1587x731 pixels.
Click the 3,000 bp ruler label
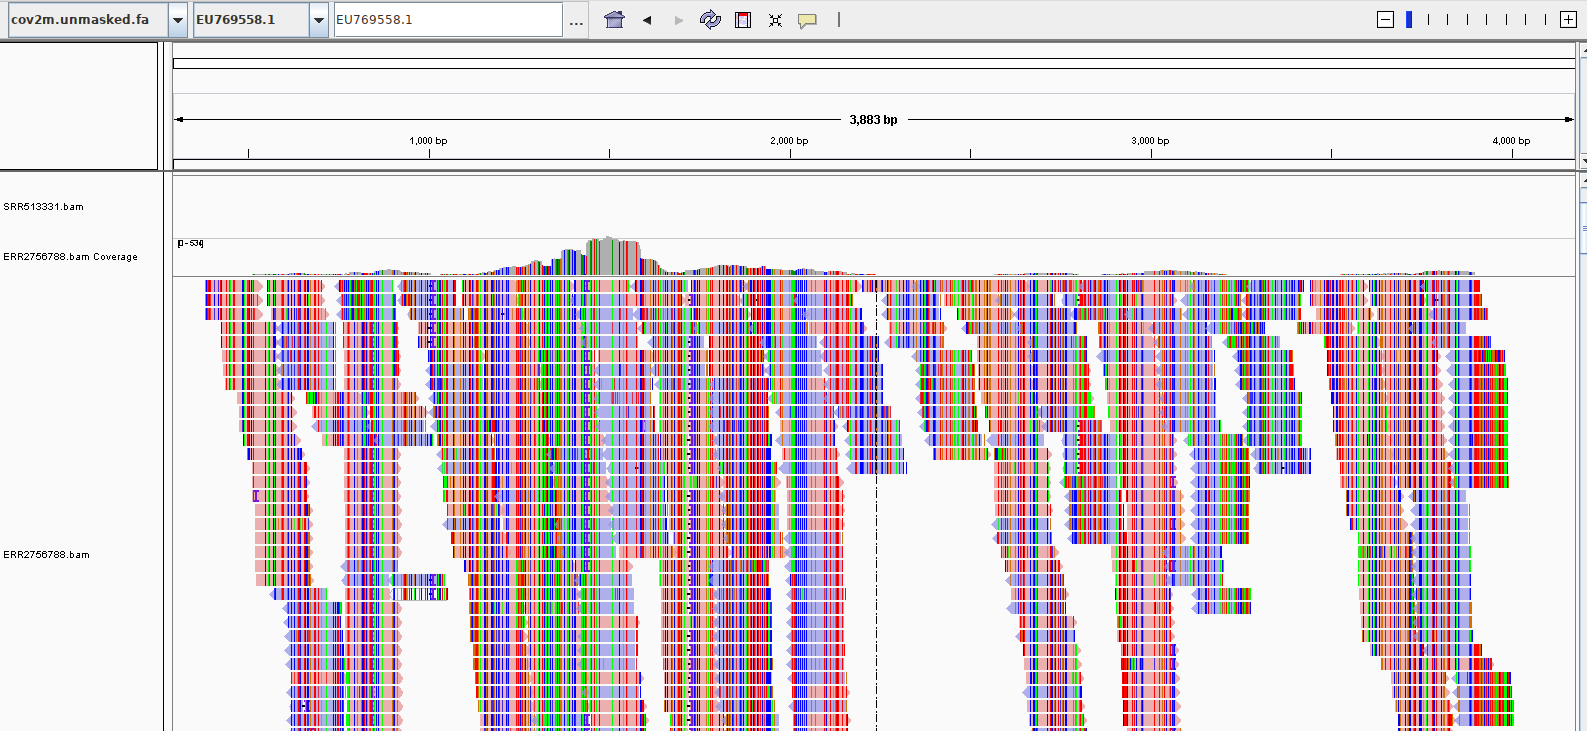click(x=1150, y=141)
